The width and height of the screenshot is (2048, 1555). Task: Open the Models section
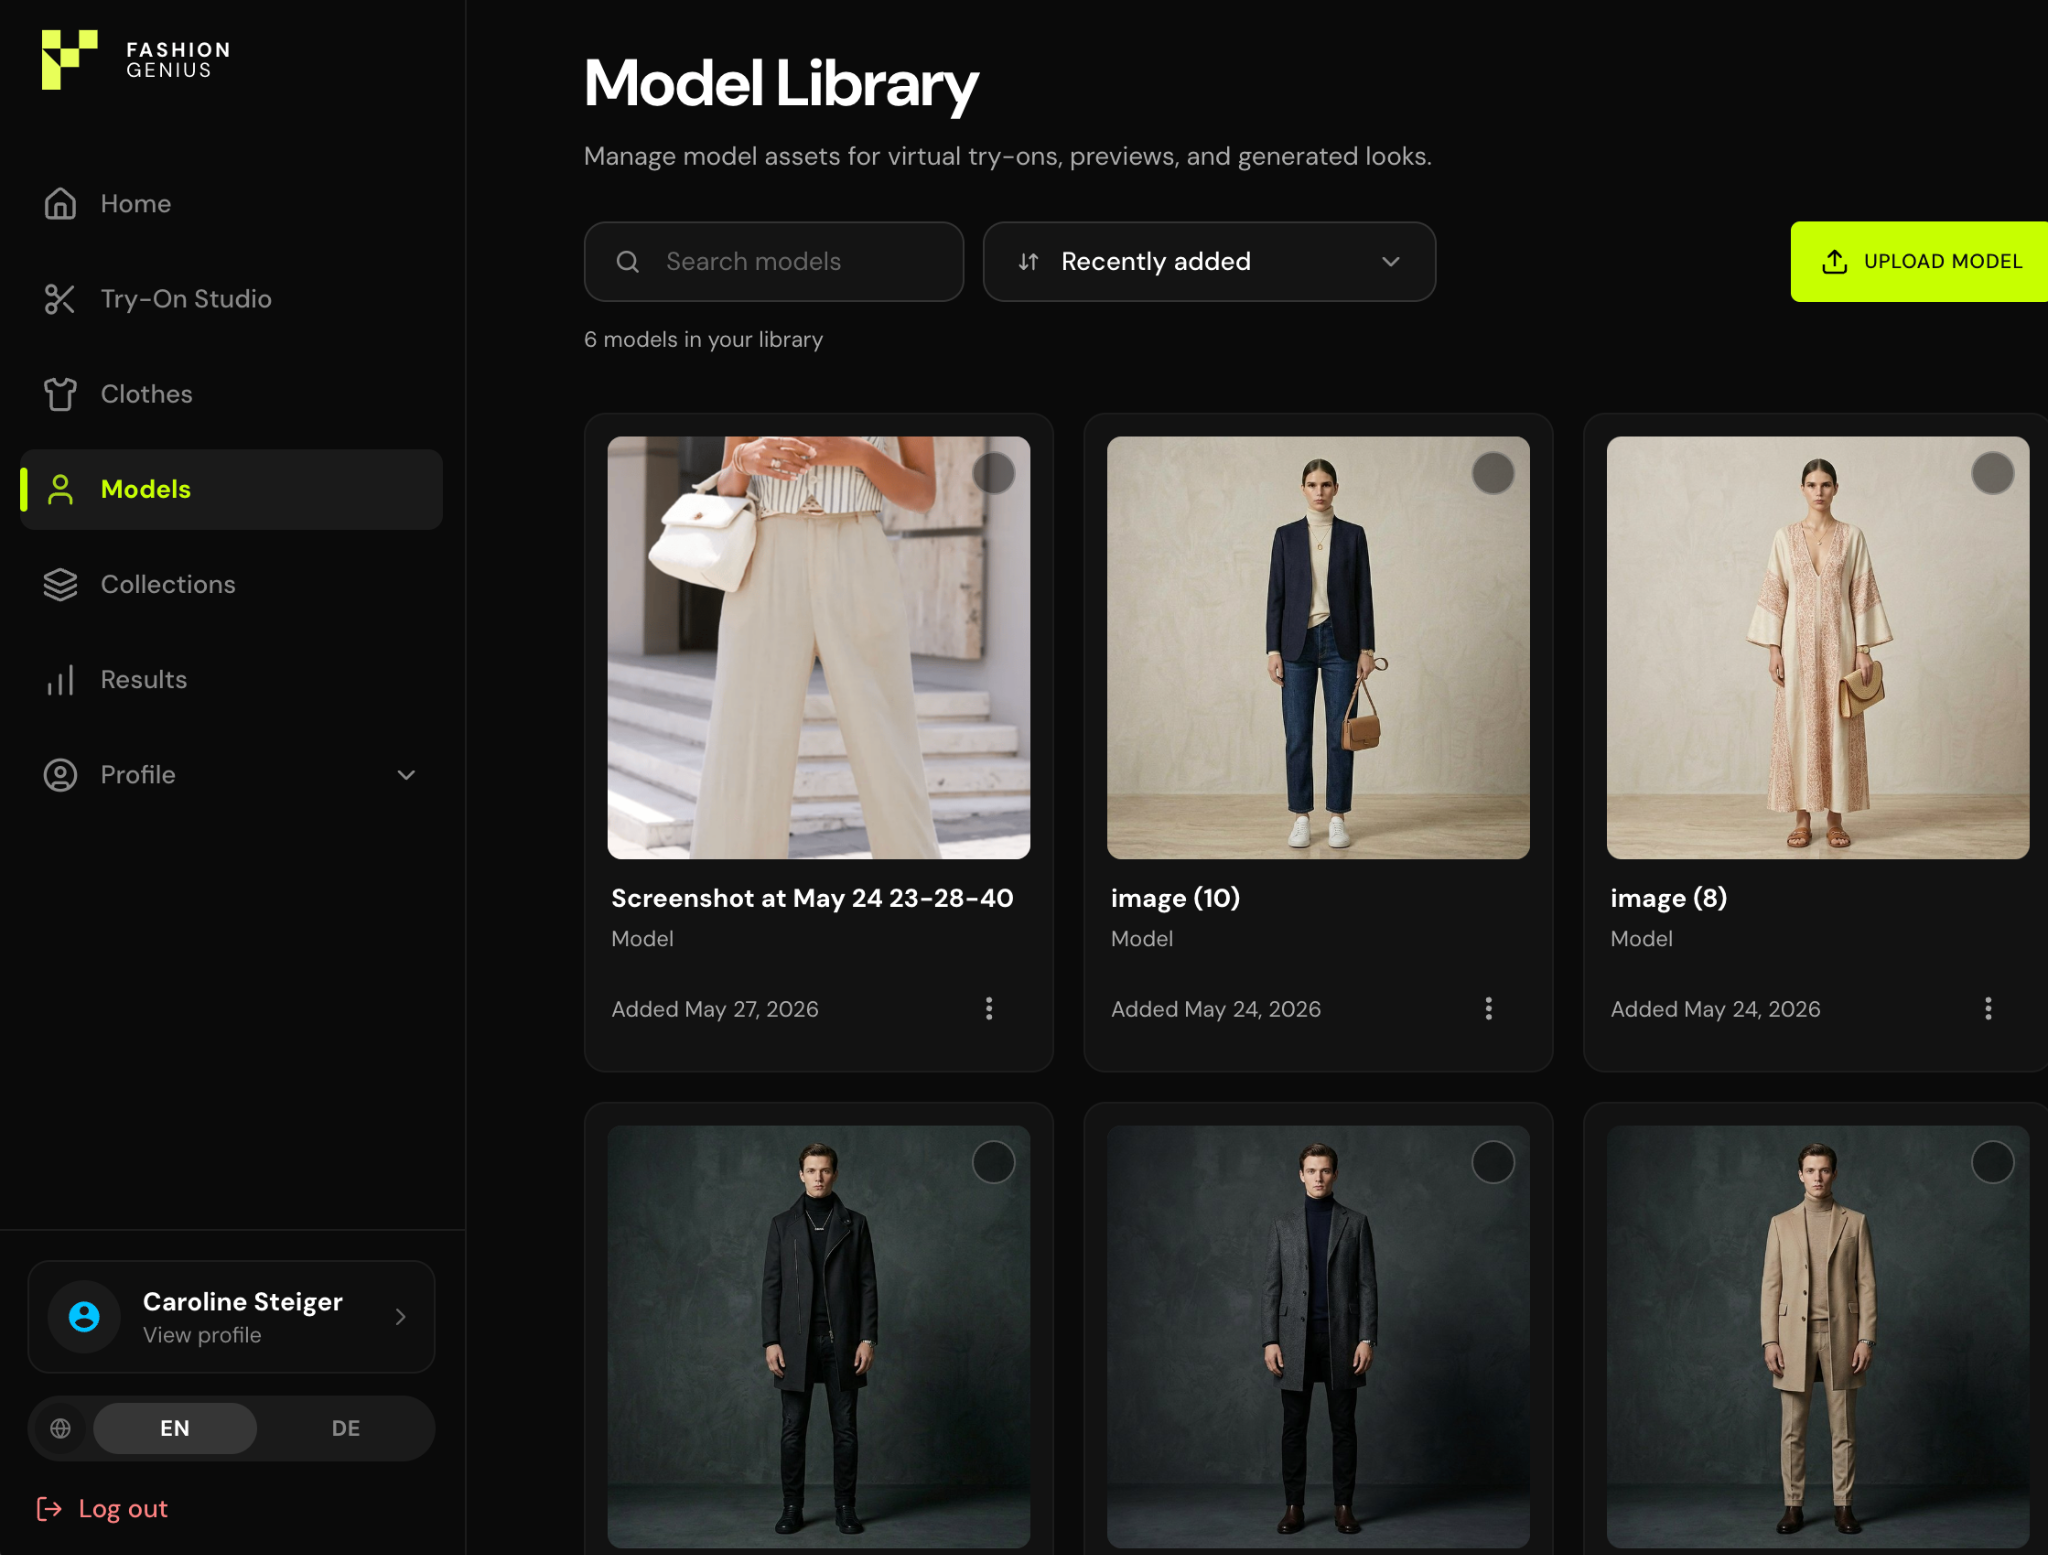231,489
